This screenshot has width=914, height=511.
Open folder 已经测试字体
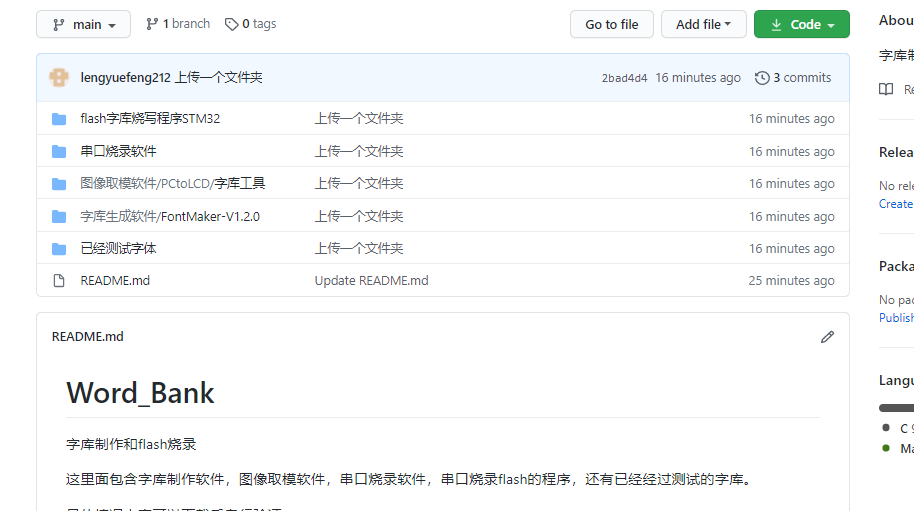(118, 248)
